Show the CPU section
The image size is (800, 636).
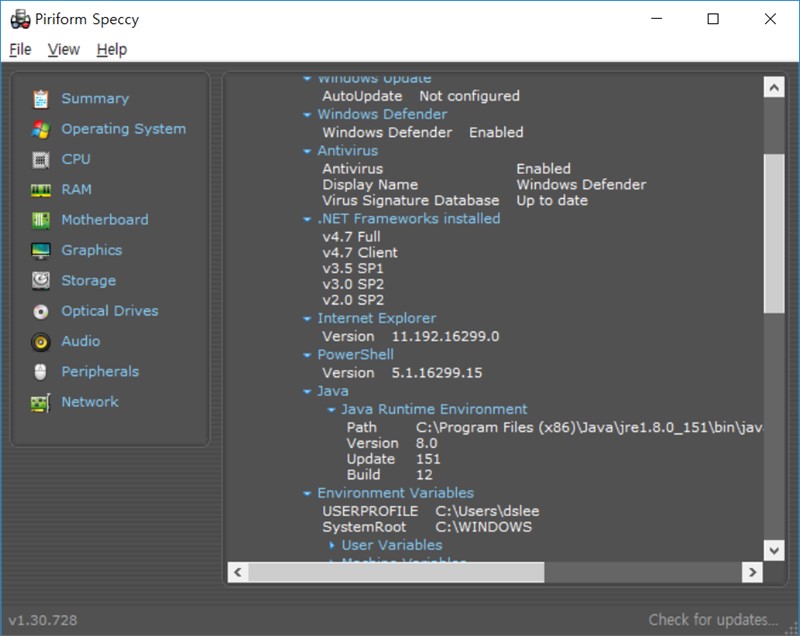click(76, 159)
